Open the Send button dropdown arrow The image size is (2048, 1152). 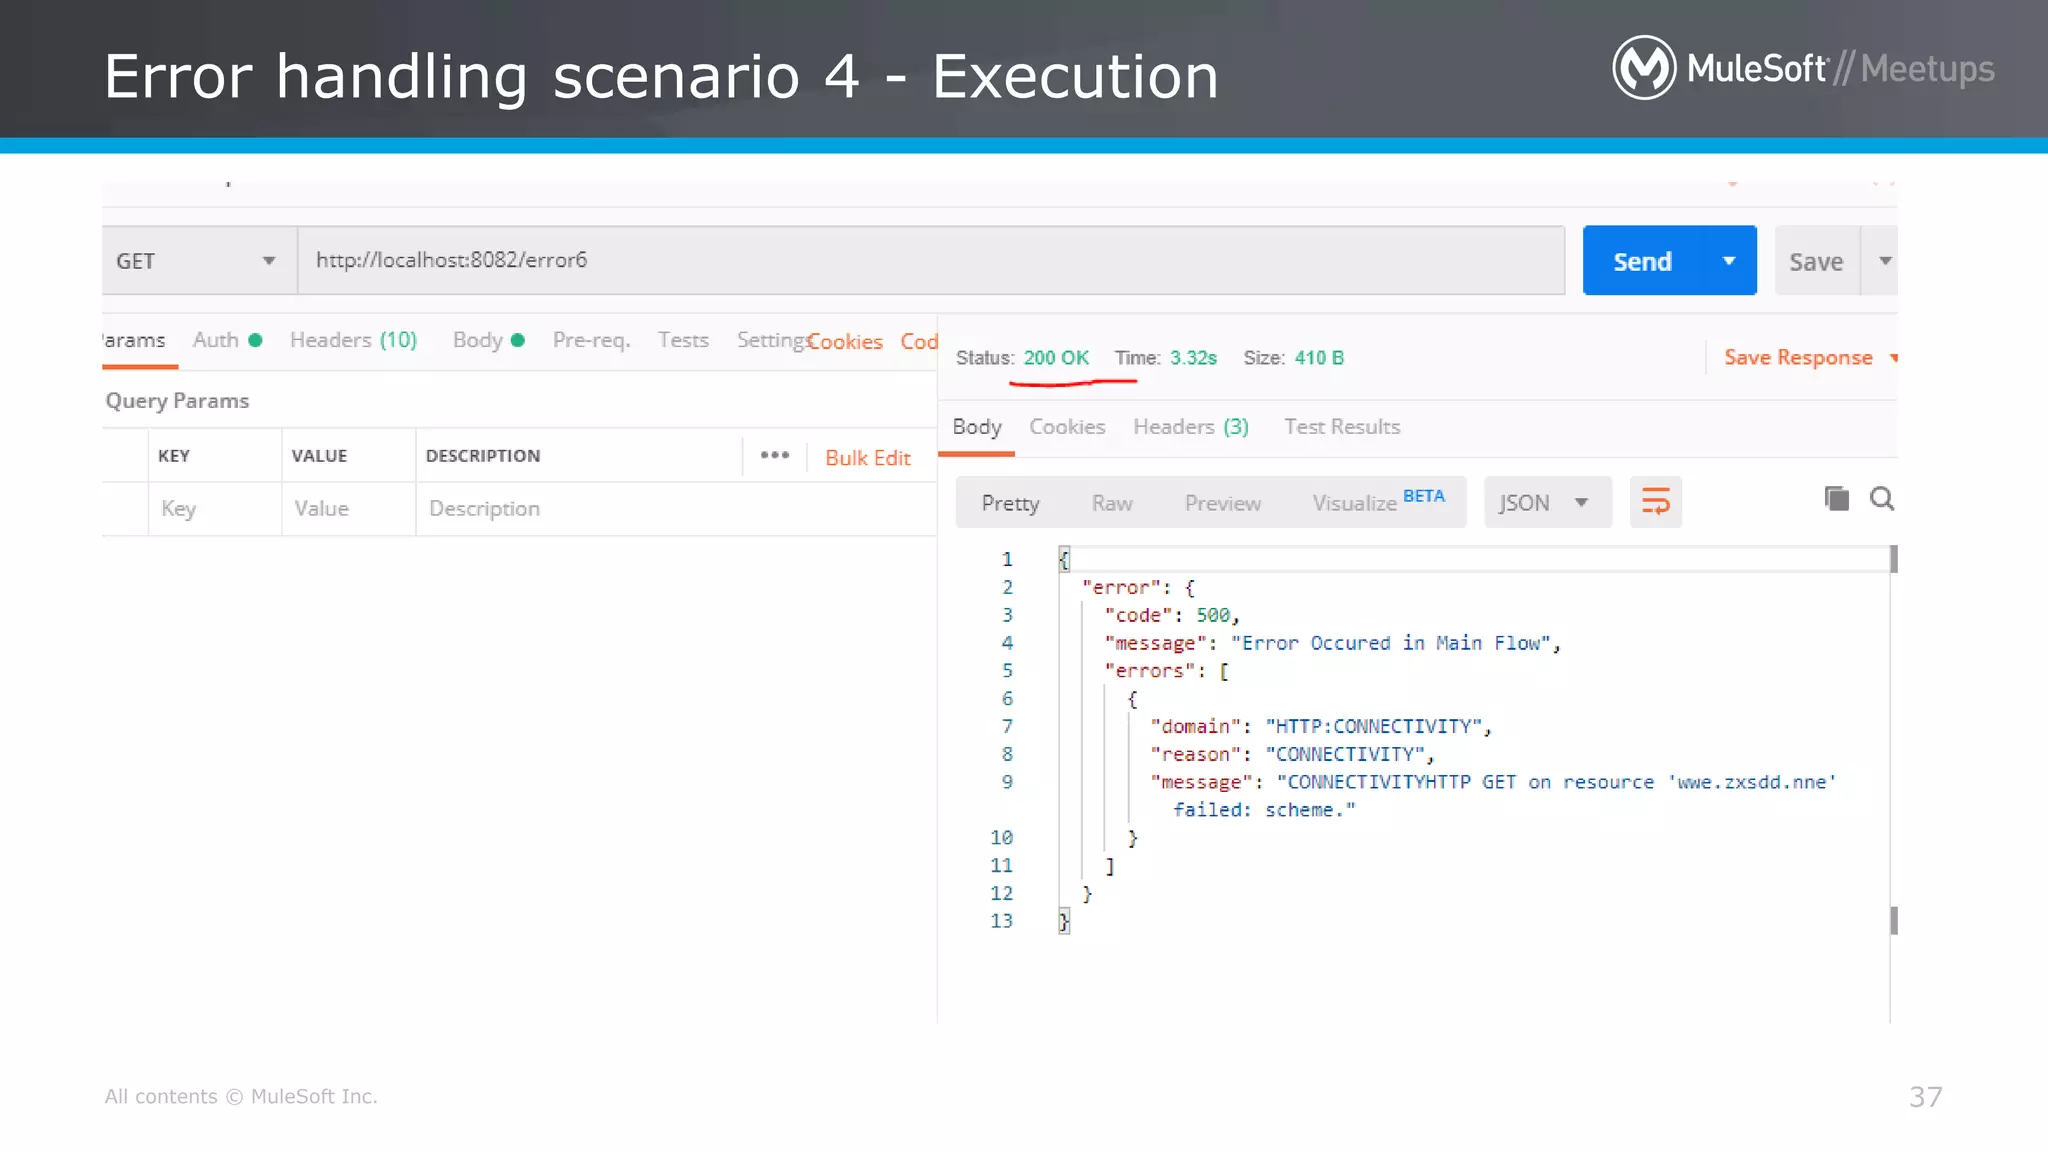click(1729, 261)
